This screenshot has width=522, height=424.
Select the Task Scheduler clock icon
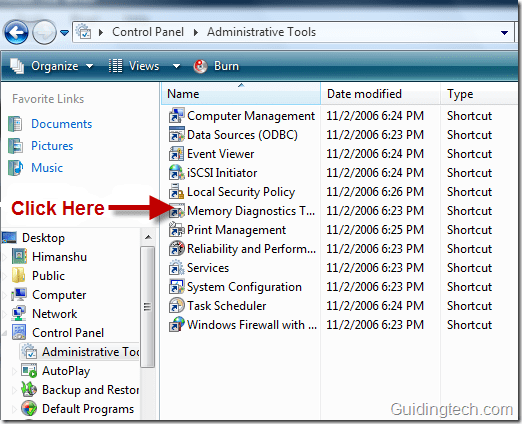click(x=176, y=306)
